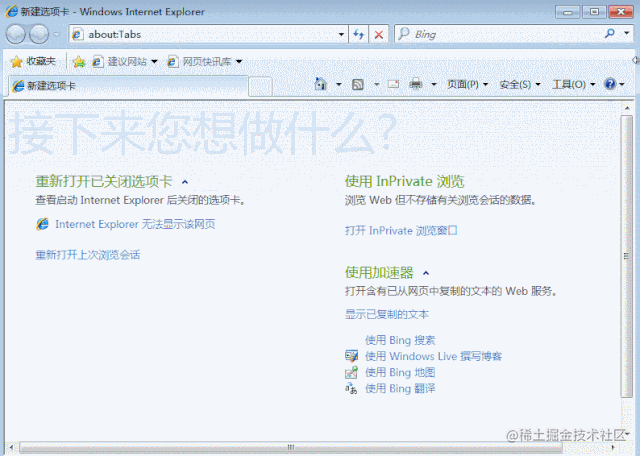Click the Back navigation button
Screen dimensions: 640x456
pyautogui.click(x=16, y=34)
